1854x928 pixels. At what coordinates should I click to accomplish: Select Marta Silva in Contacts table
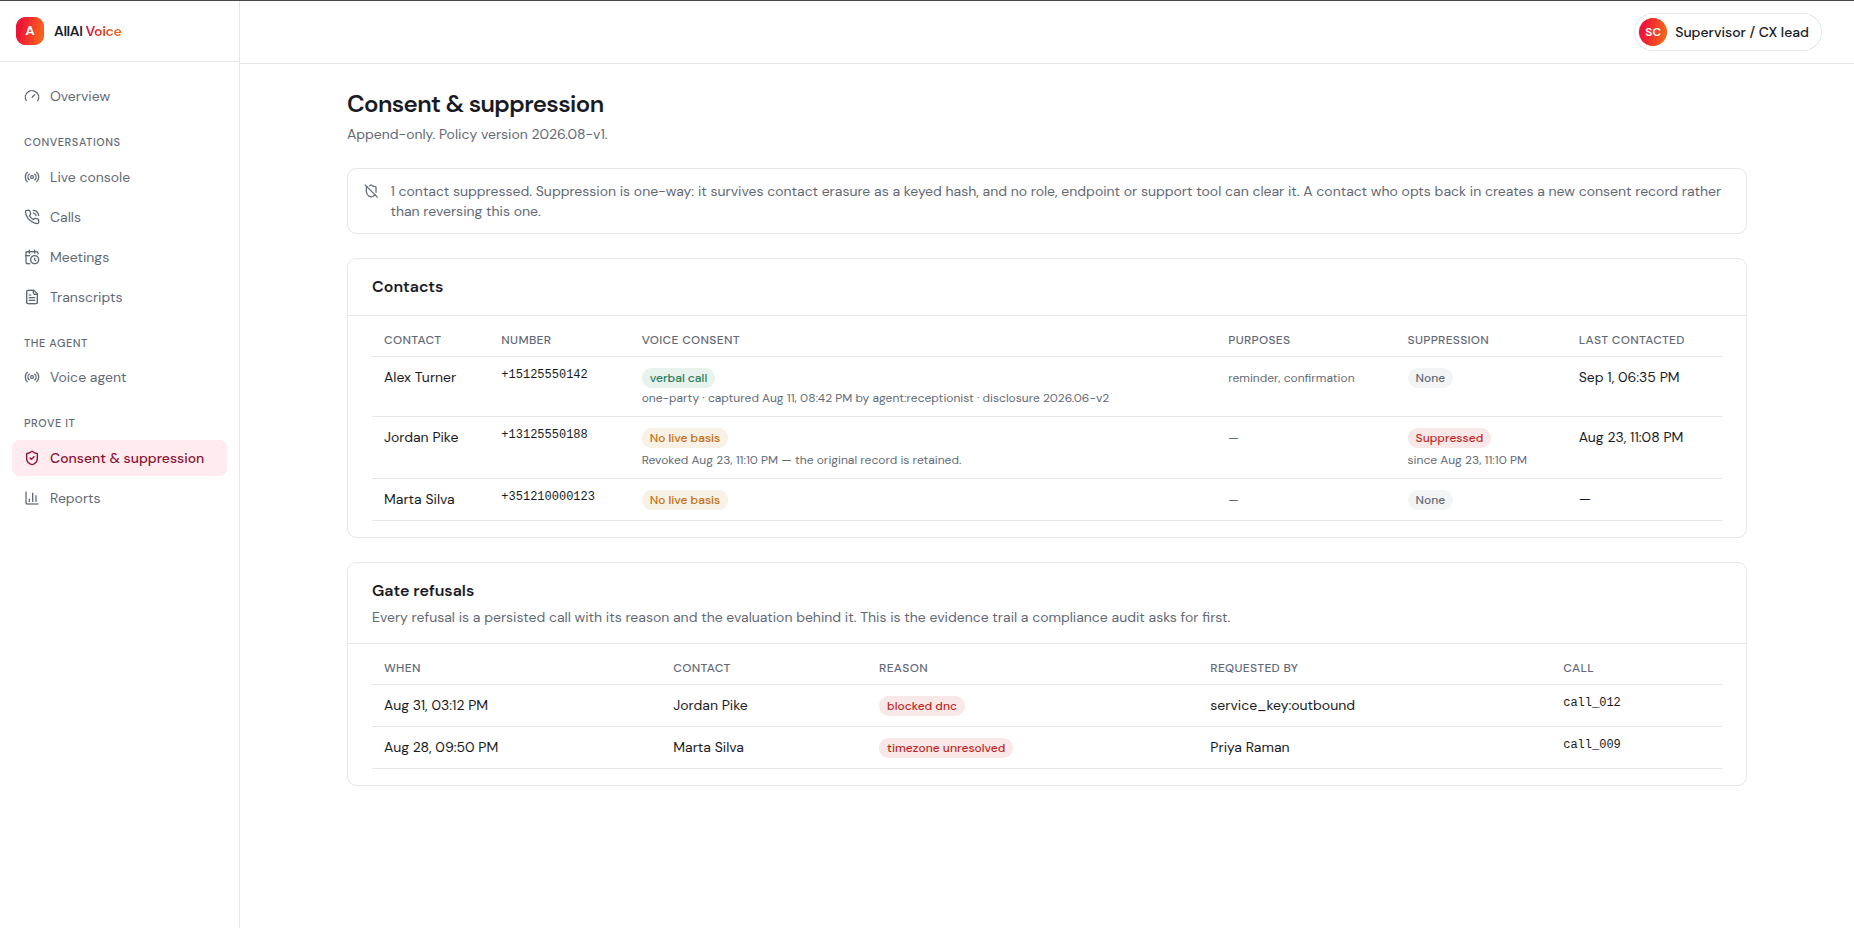tap(419, 500)
